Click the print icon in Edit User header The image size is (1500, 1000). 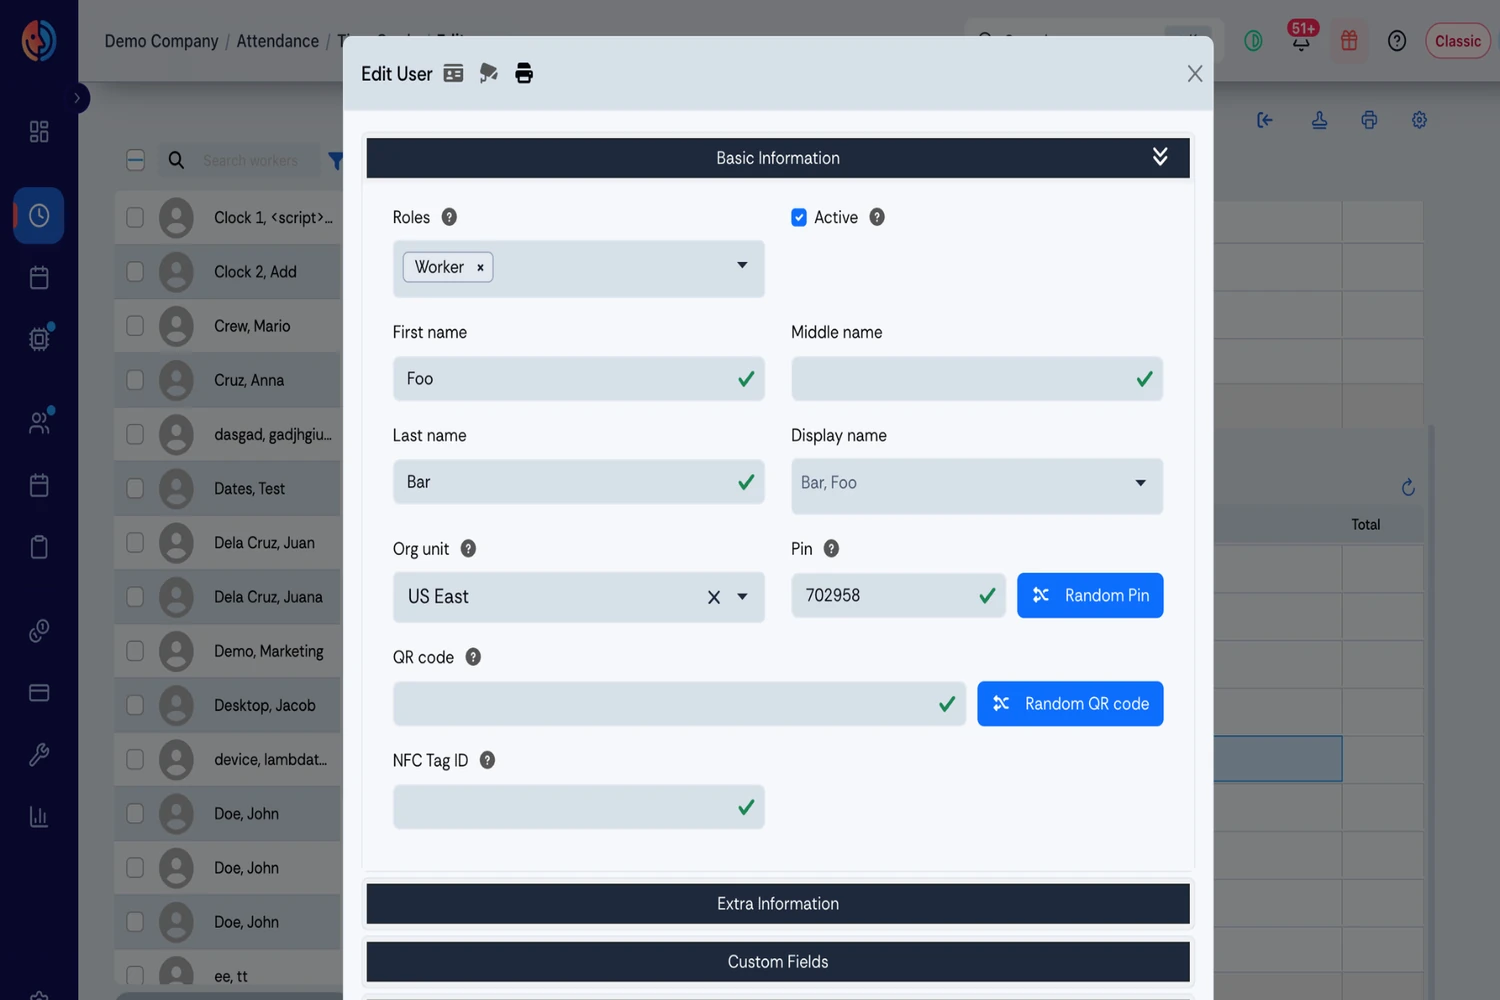pos(524,73)
